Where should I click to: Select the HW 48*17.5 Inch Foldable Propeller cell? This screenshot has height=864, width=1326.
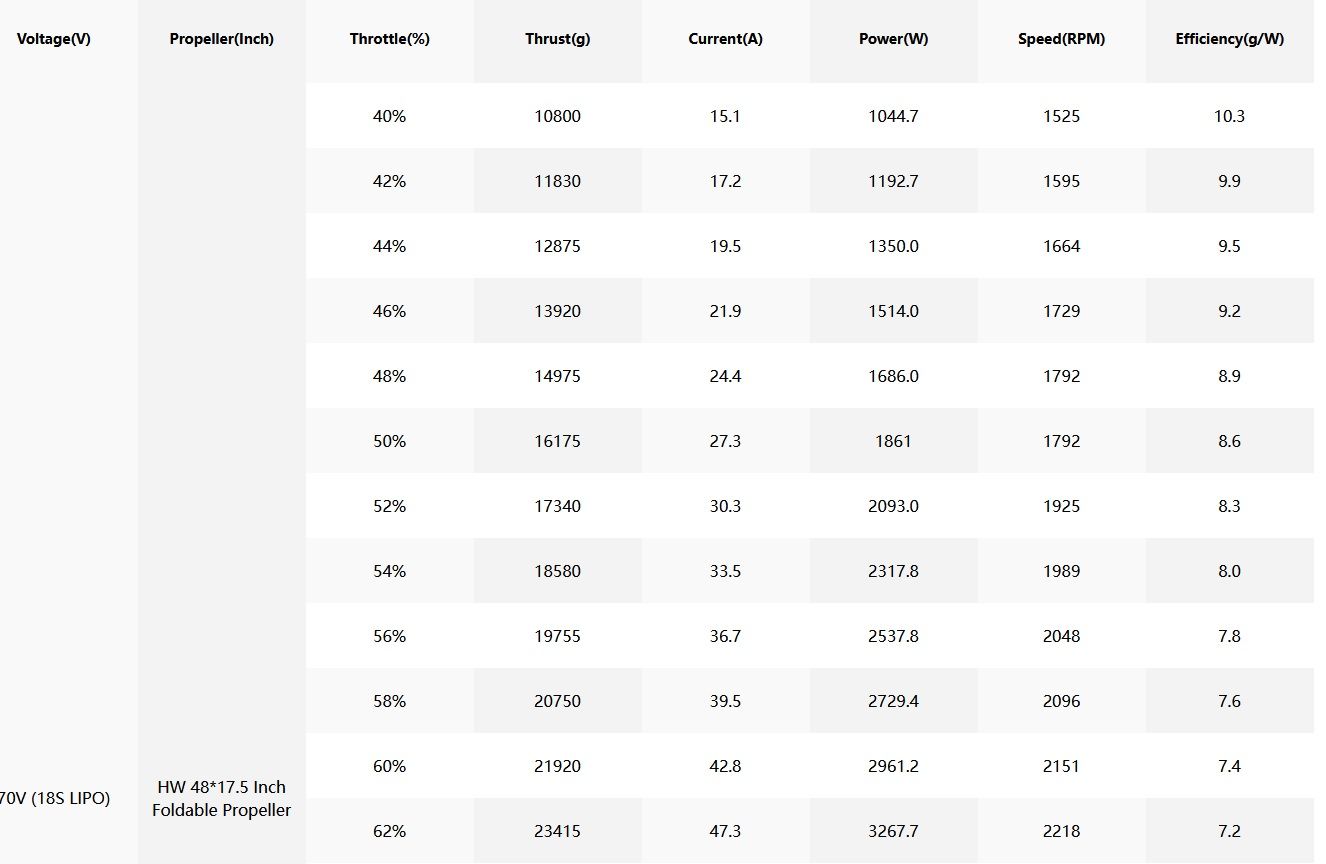pos(222,798)
